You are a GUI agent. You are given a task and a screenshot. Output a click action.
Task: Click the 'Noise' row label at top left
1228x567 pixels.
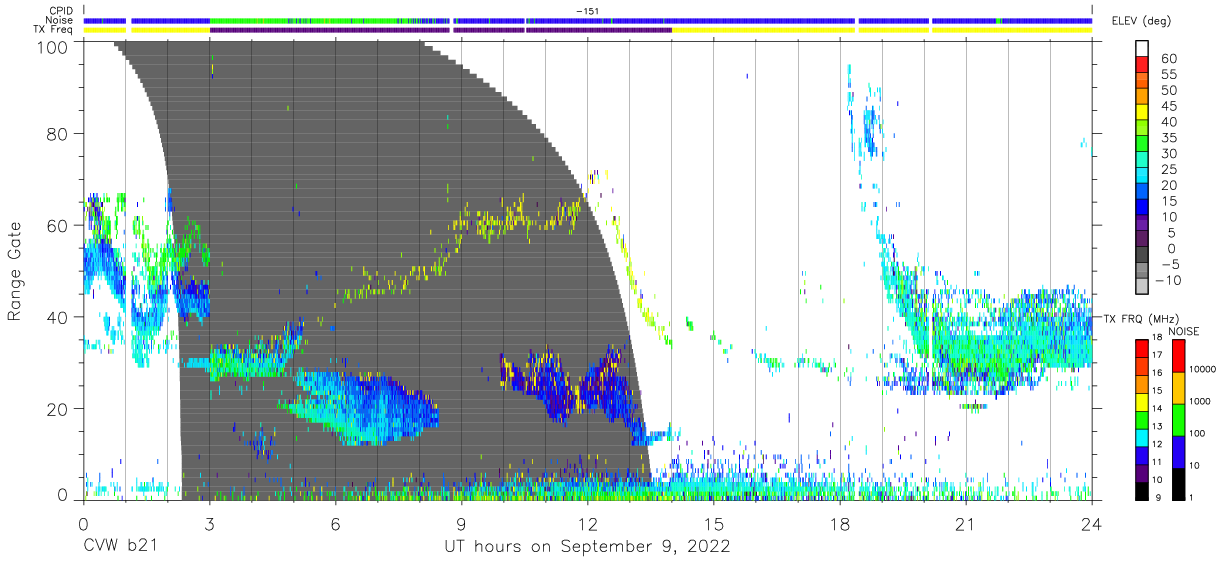click(61, 20)
